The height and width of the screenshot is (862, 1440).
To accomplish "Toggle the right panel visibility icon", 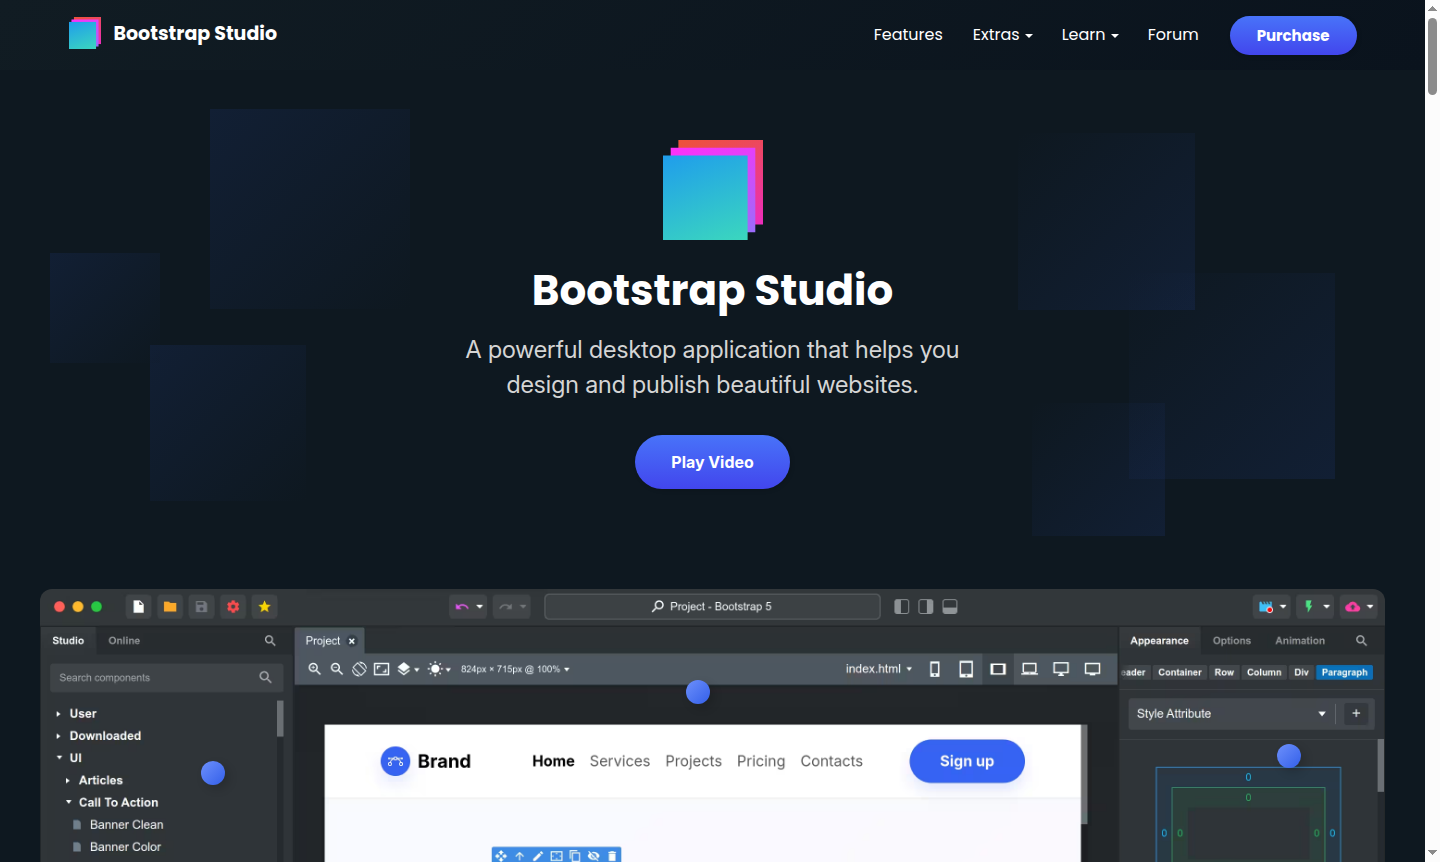I will point(925,606).
